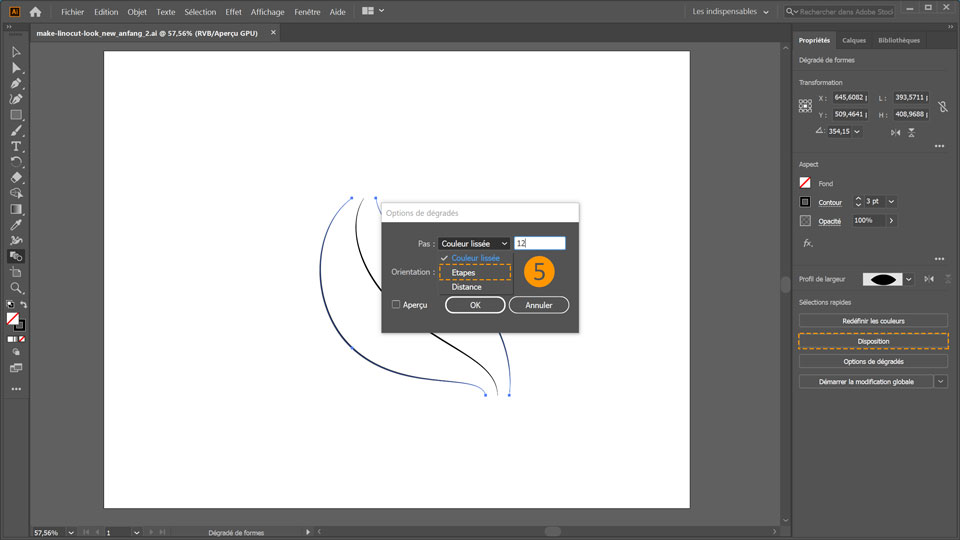This screenshot has height=540, width=960.
Task: Select the Gradient tool
Action: click(16, 209)
